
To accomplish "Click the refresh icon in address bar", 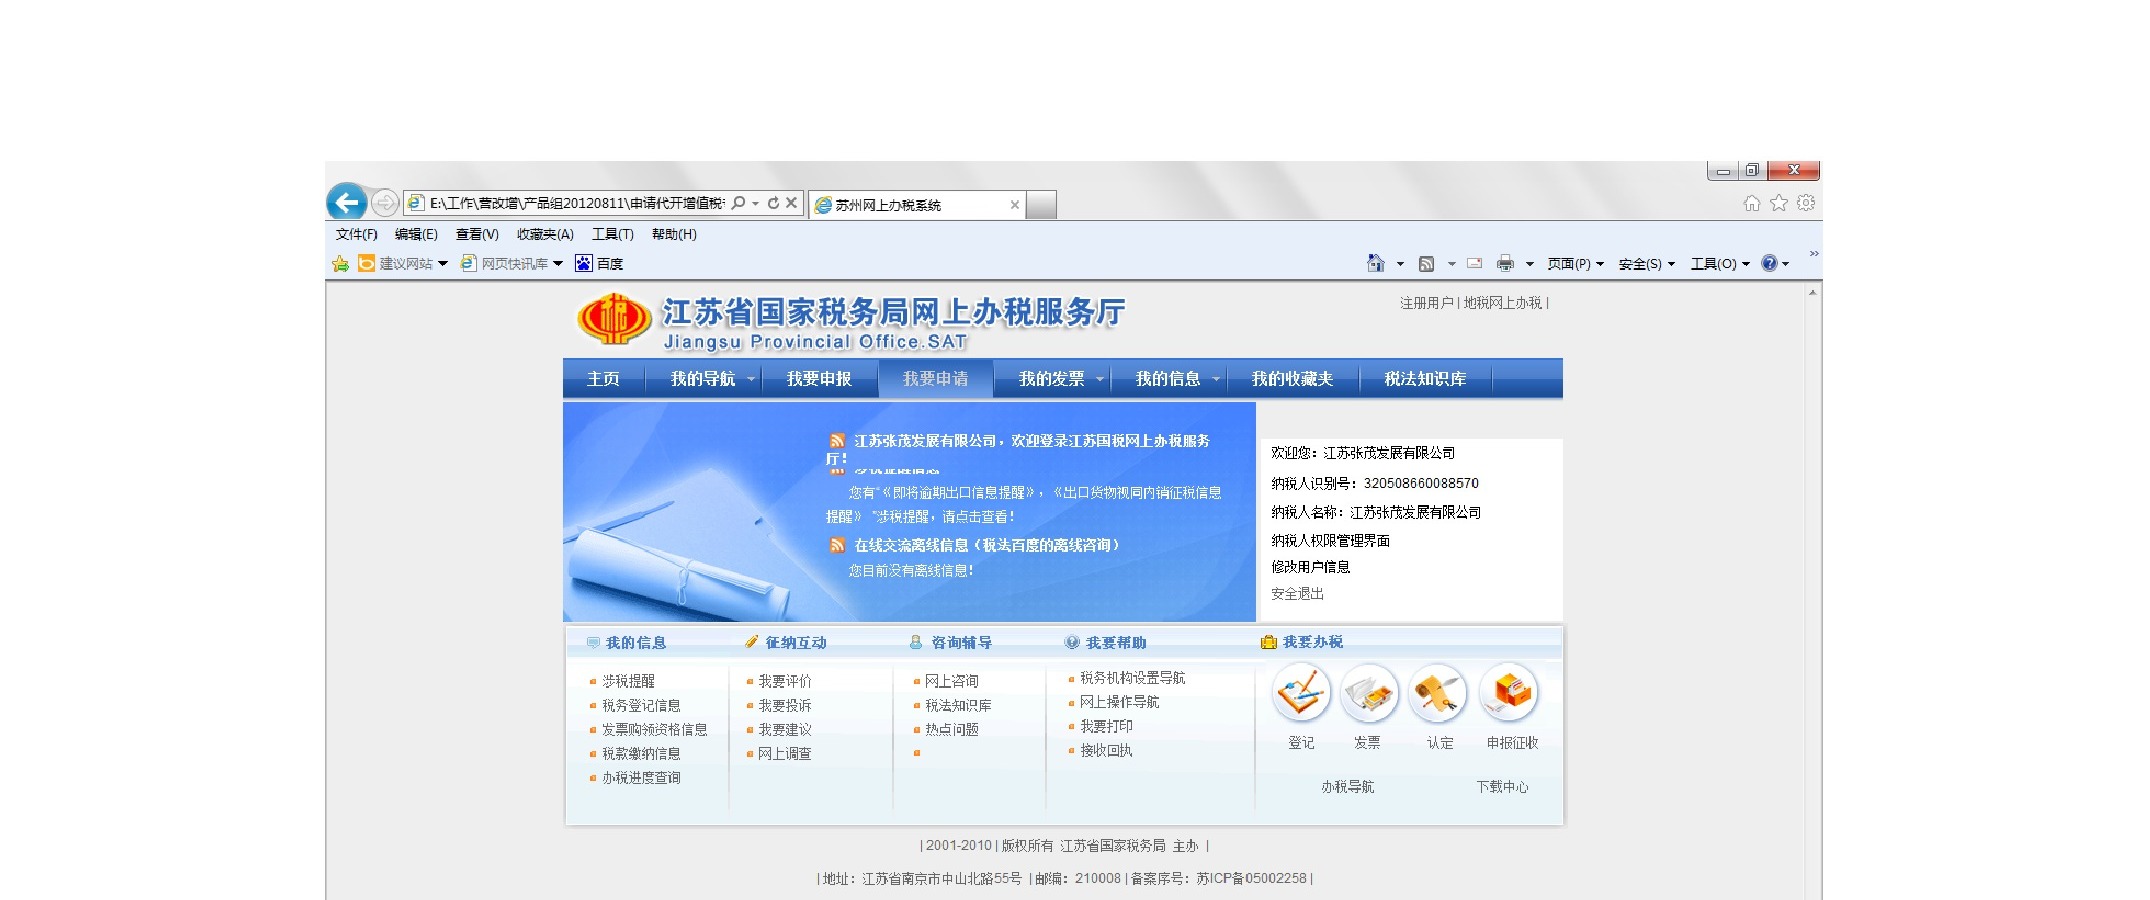I will pyautogui.click(x=773, y=203).
